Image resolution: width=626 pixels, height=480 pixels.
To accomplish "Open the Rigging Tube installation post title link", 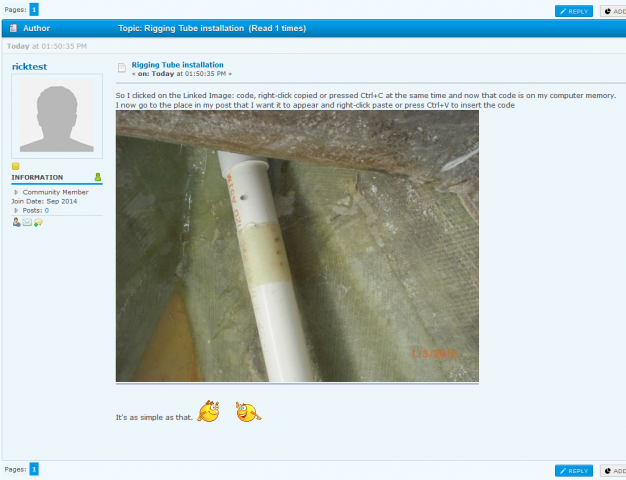I will tap(178, 65).
